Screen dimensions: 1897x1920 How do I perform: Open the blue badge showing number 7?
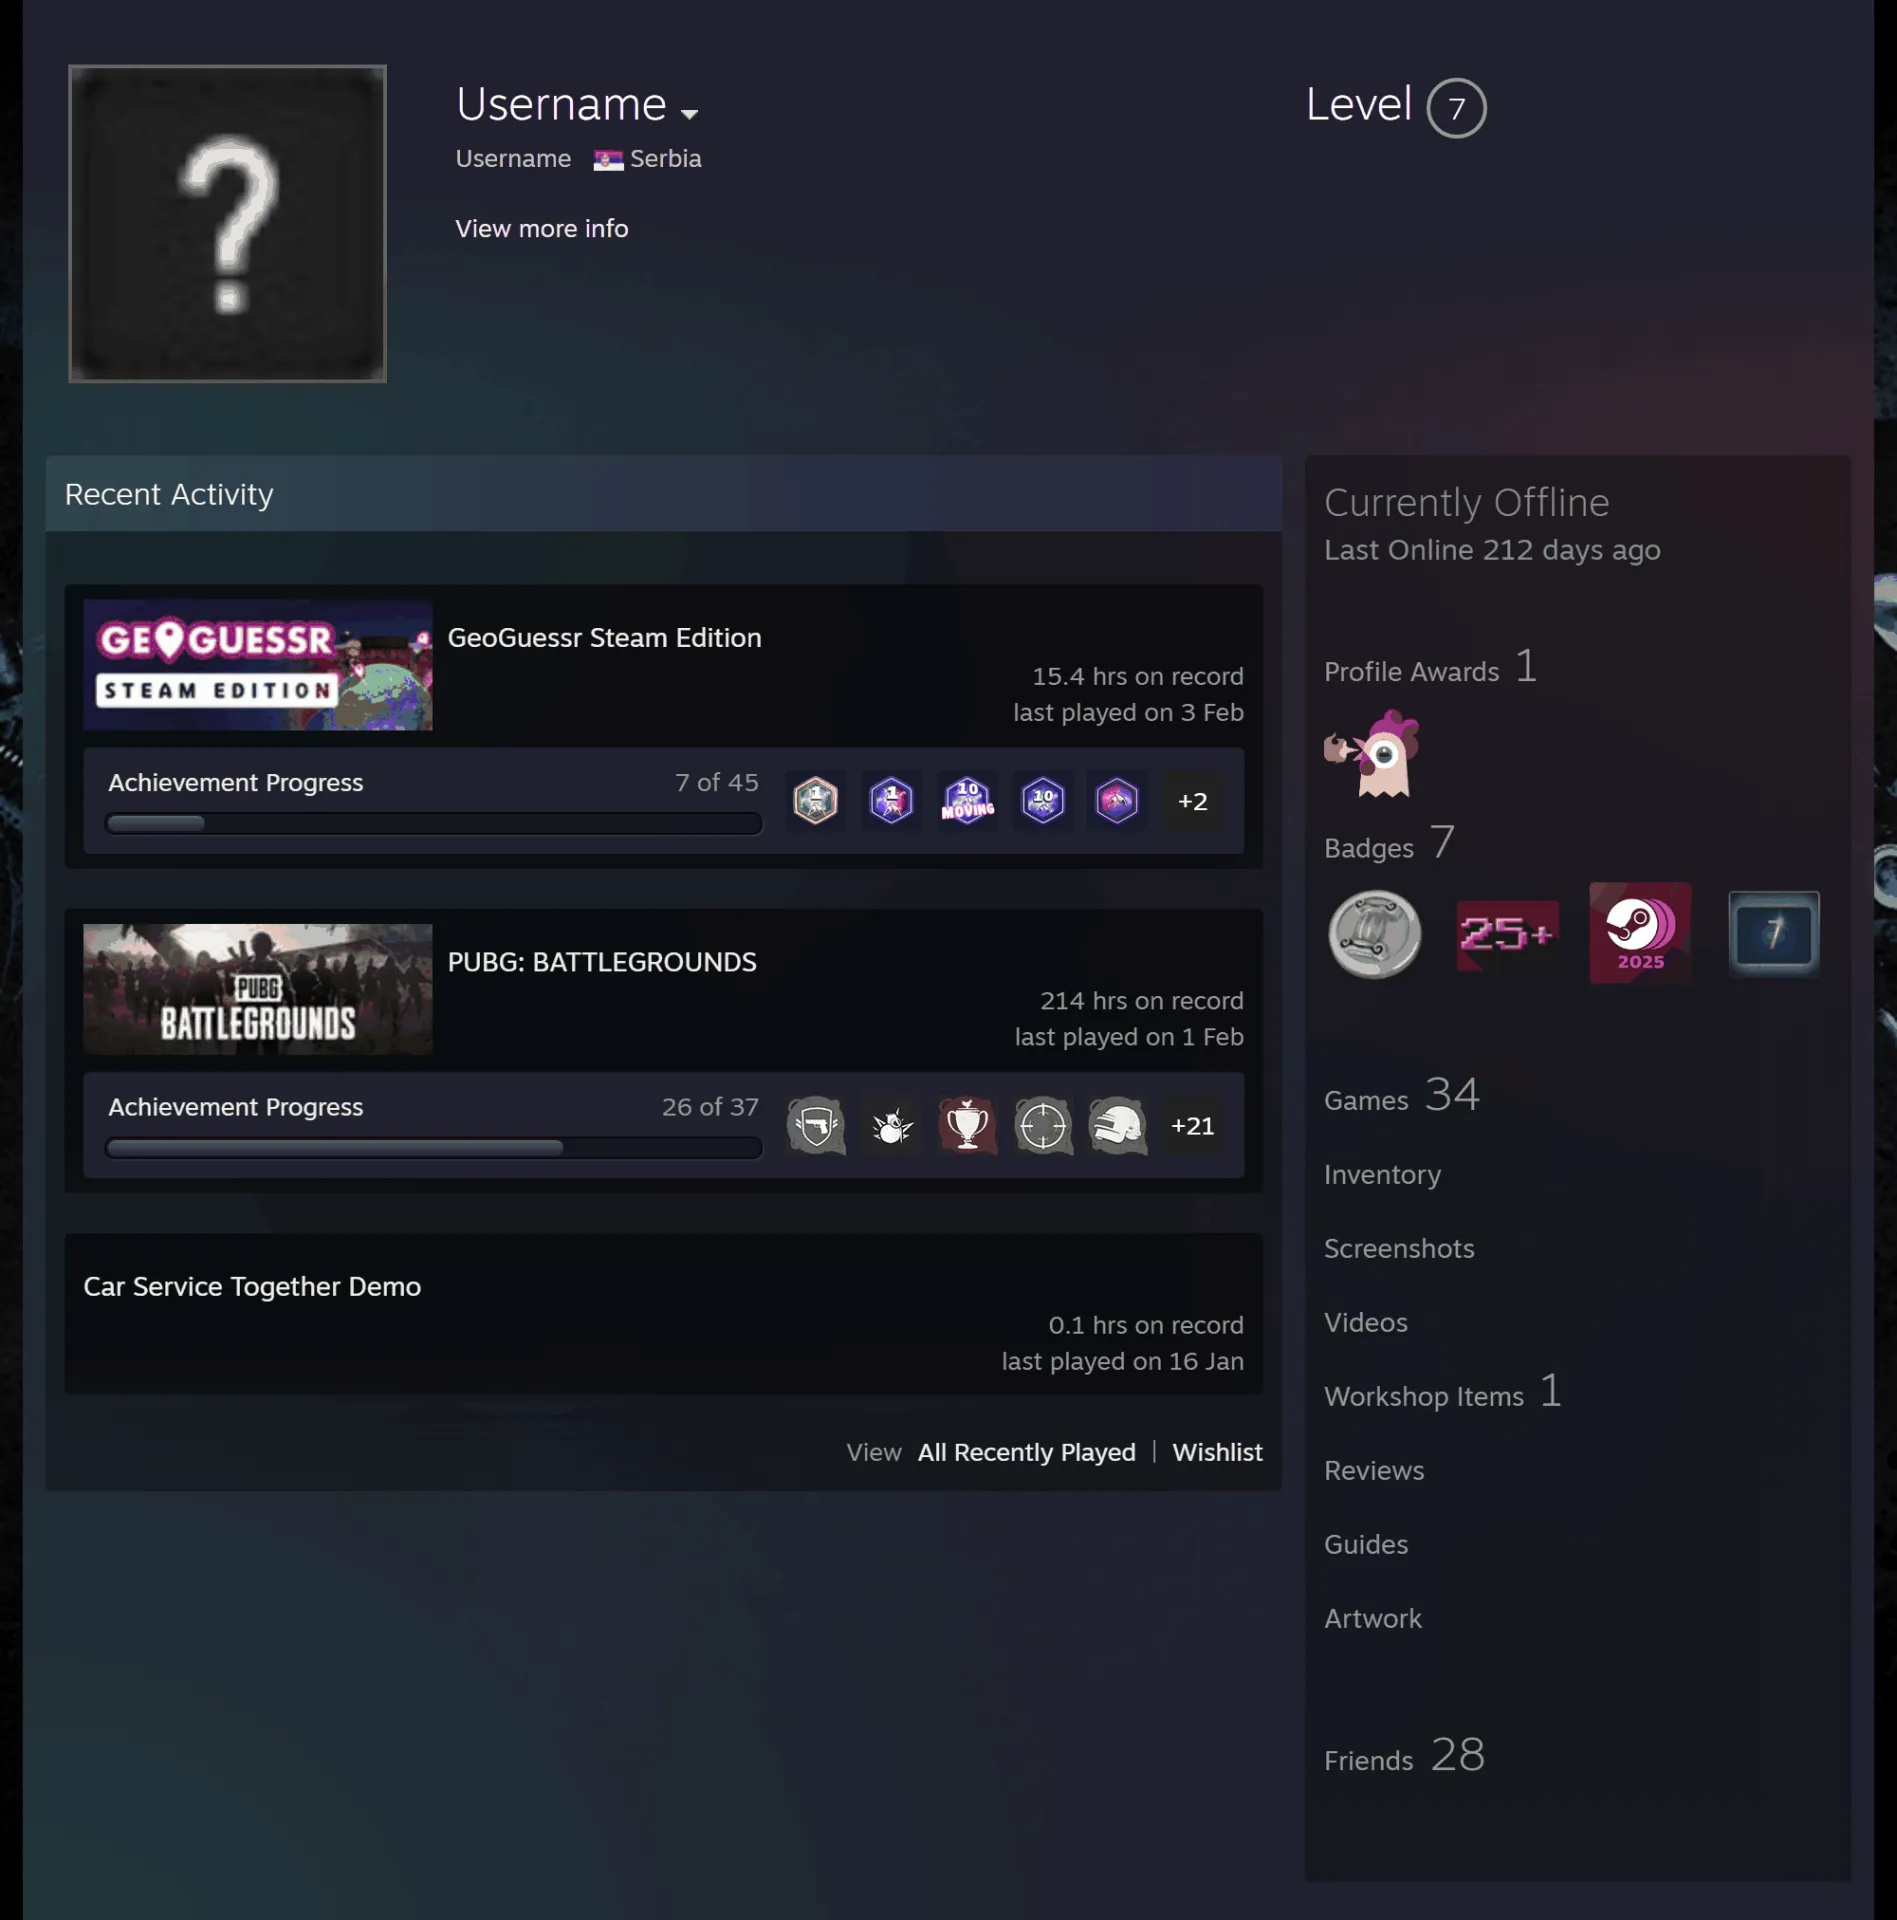click(1773, 934)
